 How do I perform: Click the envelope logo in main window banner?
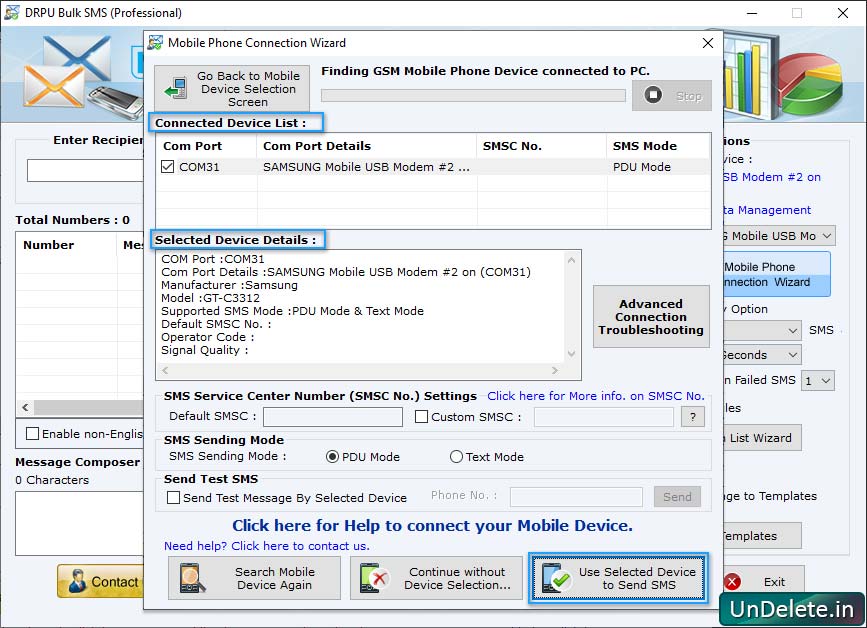pyautogui.click(x=66, y=71)
